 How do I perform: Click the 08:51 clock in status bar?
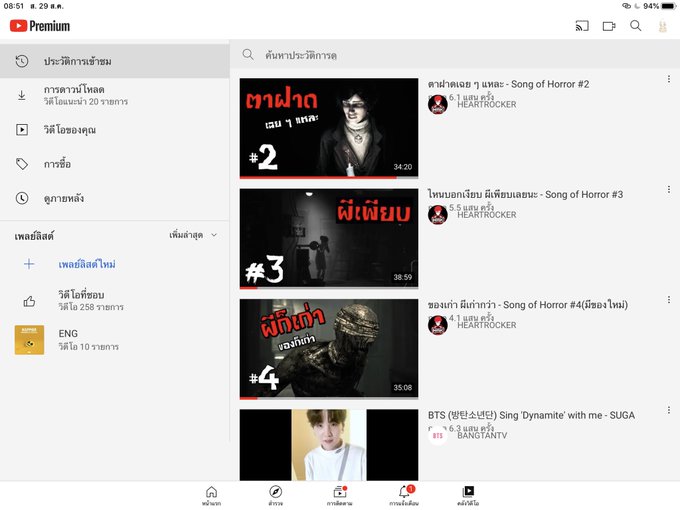[13, 6]
